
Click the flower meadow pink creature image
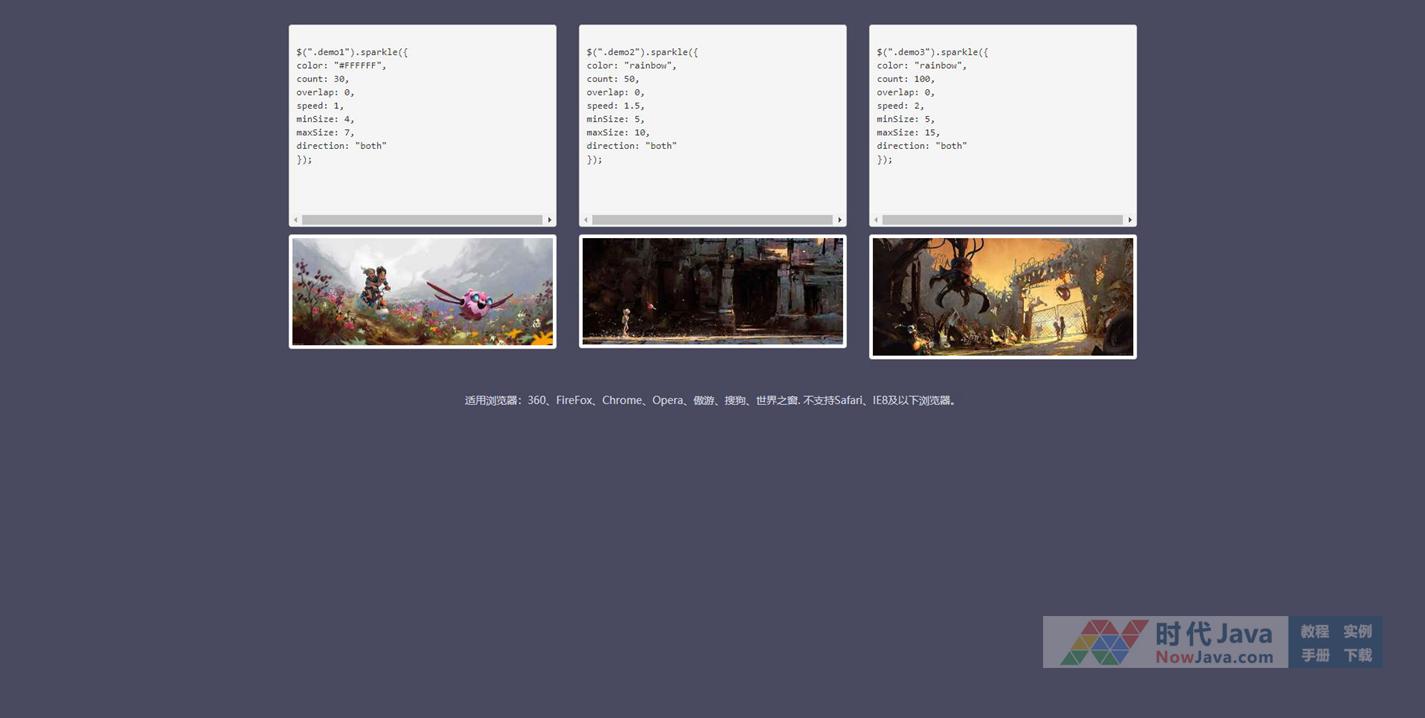coord(422,291)
